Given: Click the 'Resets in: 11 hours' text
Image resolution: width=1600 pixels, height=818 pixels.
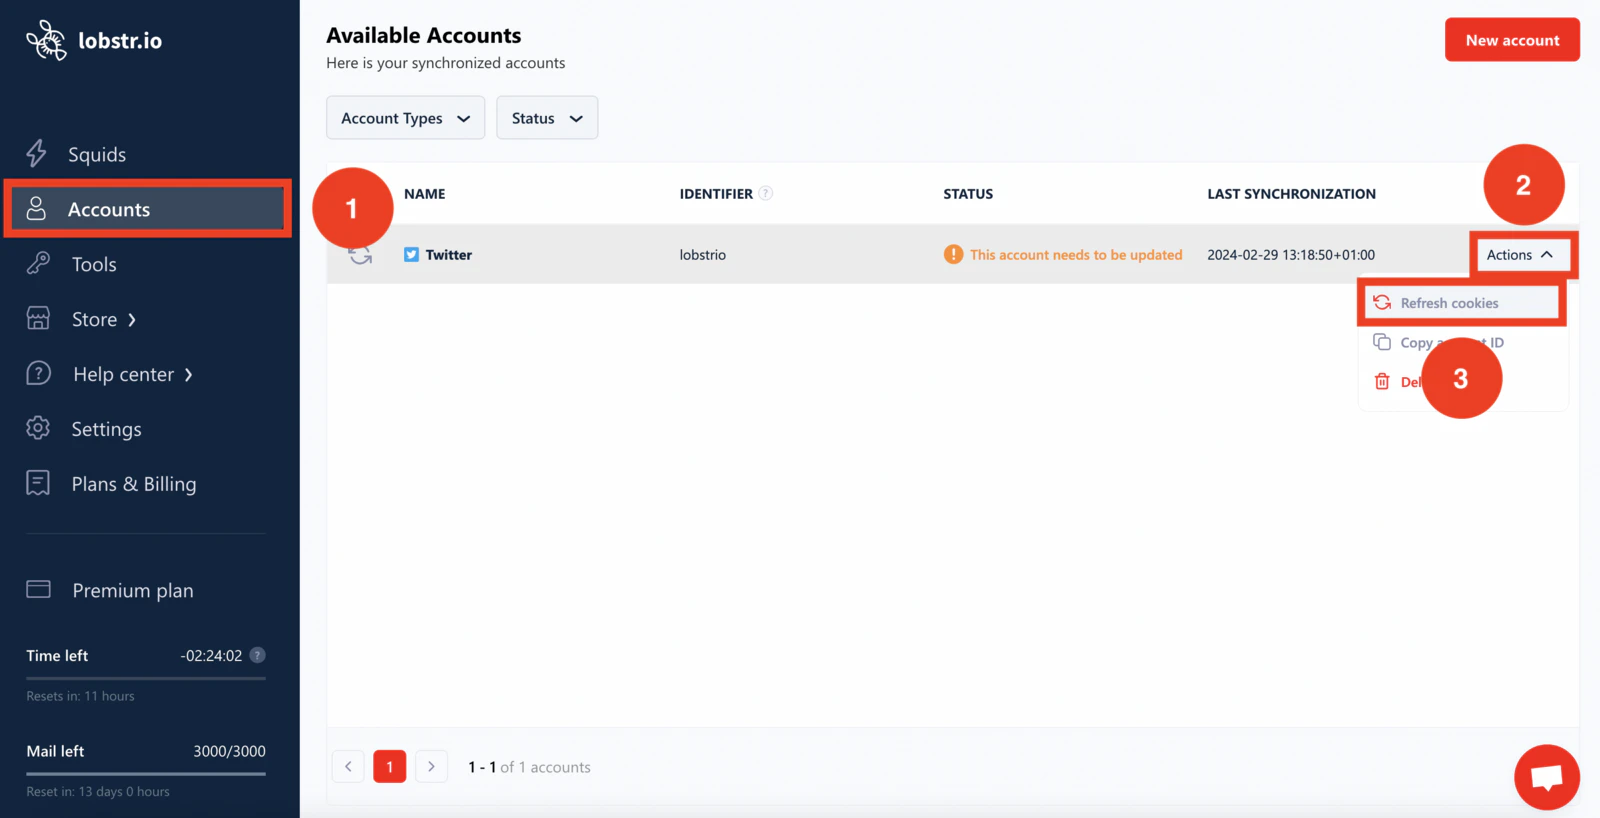Looking at the screenshot, I should pos(80,696).
